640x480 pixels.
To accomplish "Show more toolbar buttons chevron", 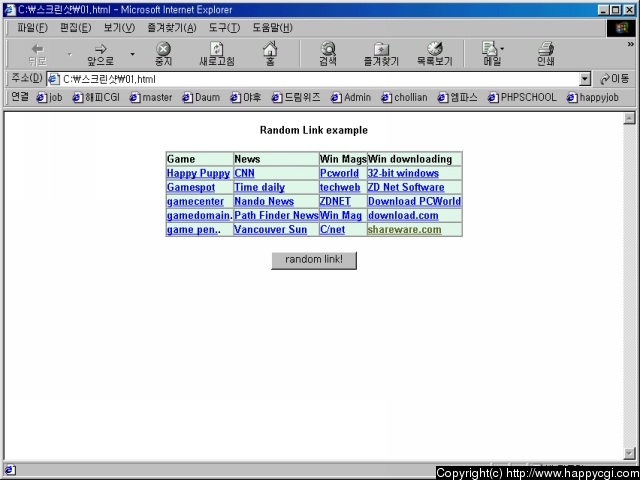I will pos(631,44).
